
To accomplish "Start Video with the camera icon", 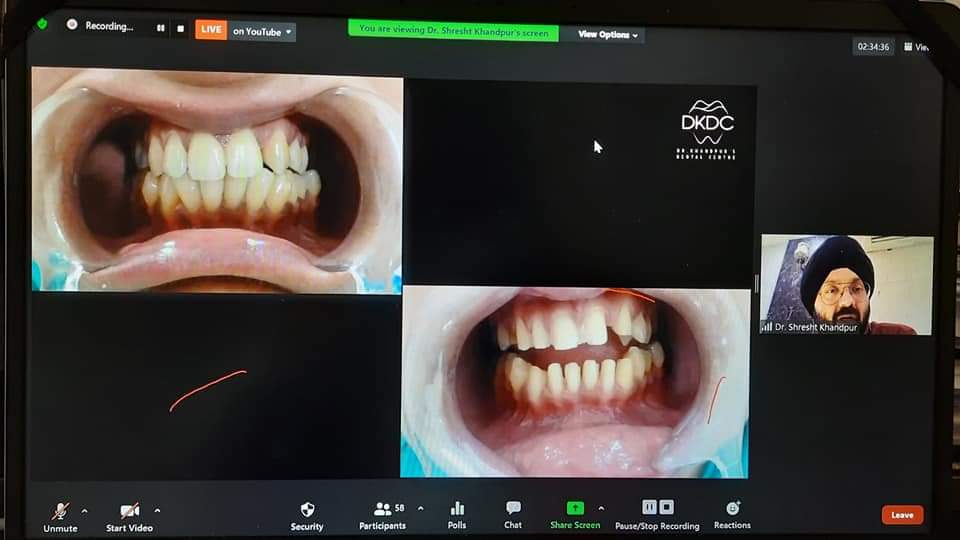I will [x=129, y=517].
